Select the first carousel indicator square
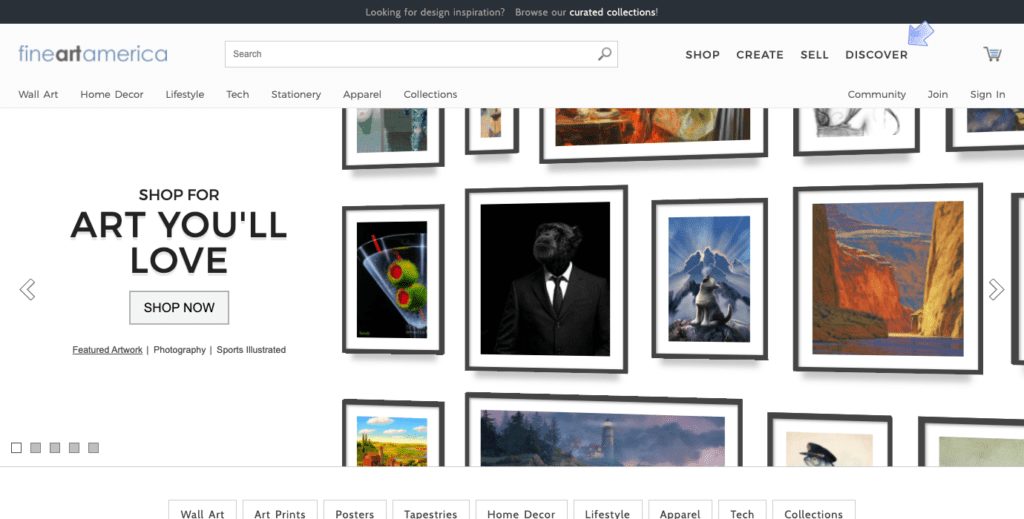The image size is (1024, 519). tap(16, 448)
